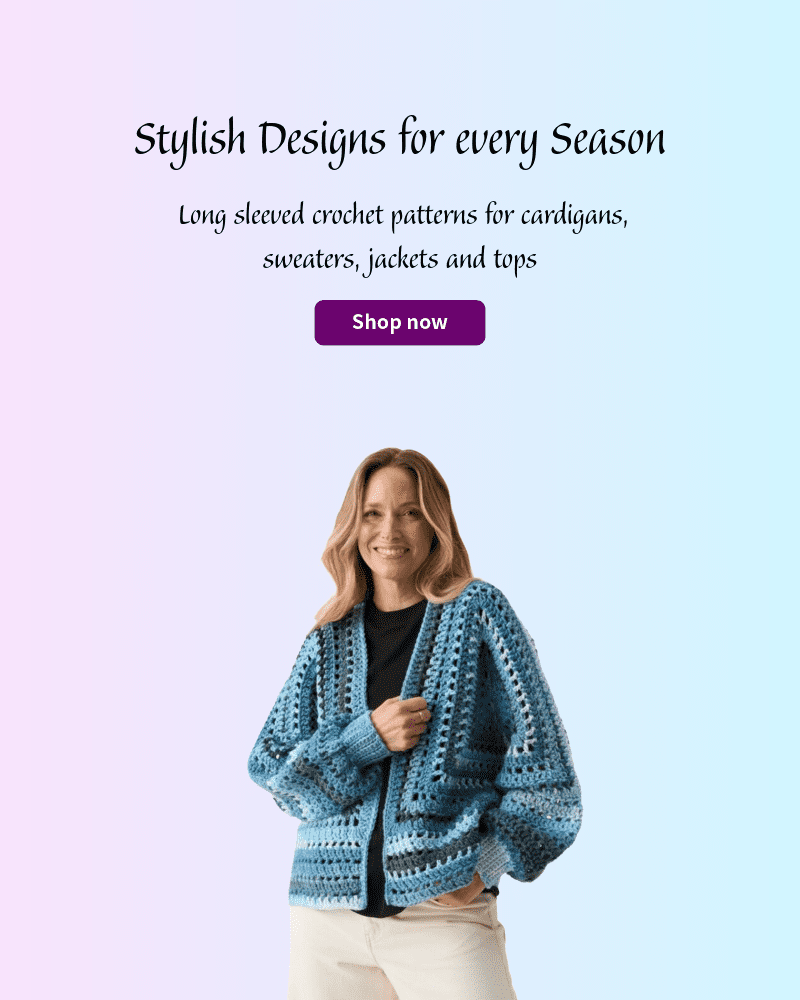Click the sweaters, jackets and tops text line

pos(399,260)
